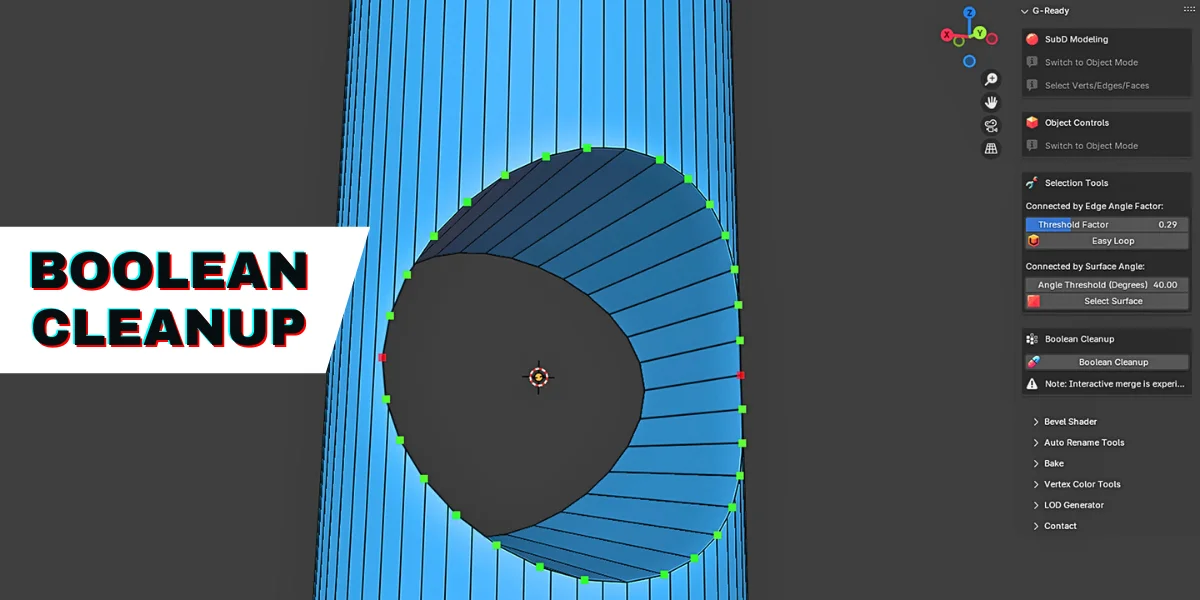Click the camera view icon in the viewport
This screenshot has width=1200, height=600.
990,125
